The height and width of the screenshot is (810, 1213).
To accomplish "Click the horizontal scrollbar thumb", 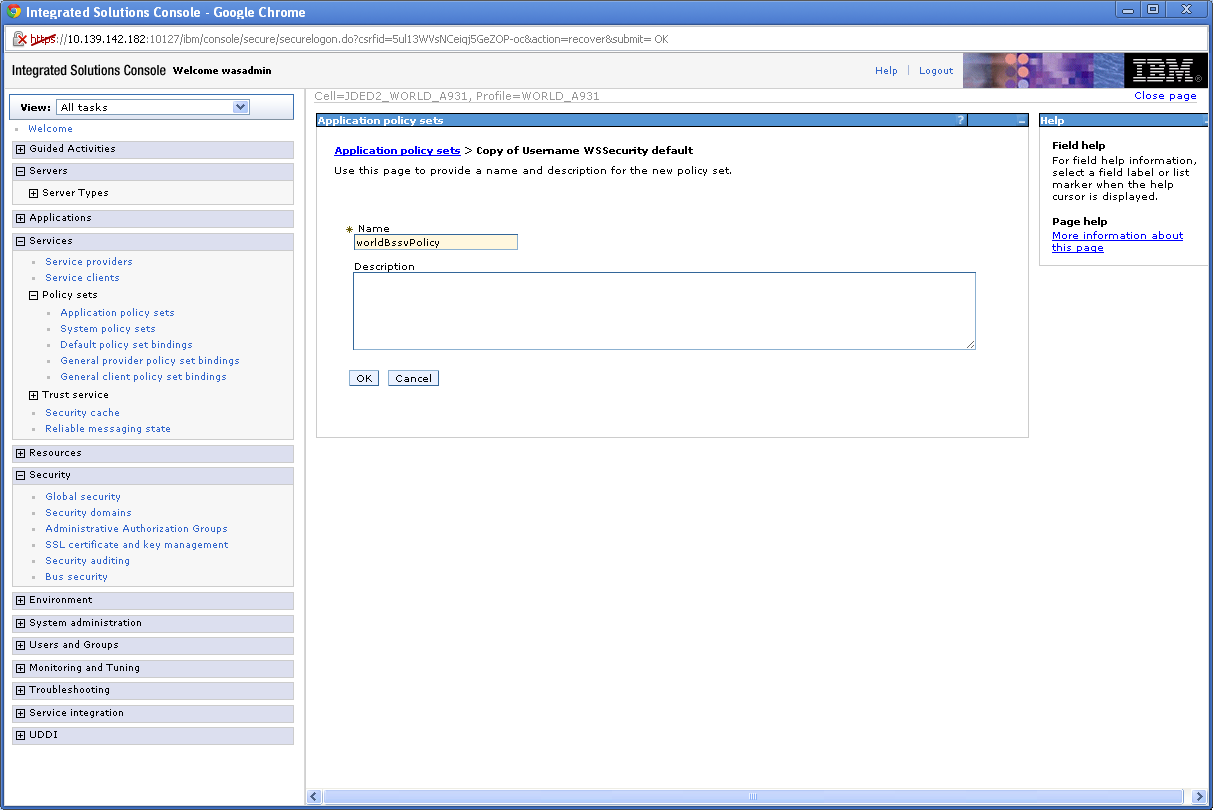I will (x=753, y=797).
